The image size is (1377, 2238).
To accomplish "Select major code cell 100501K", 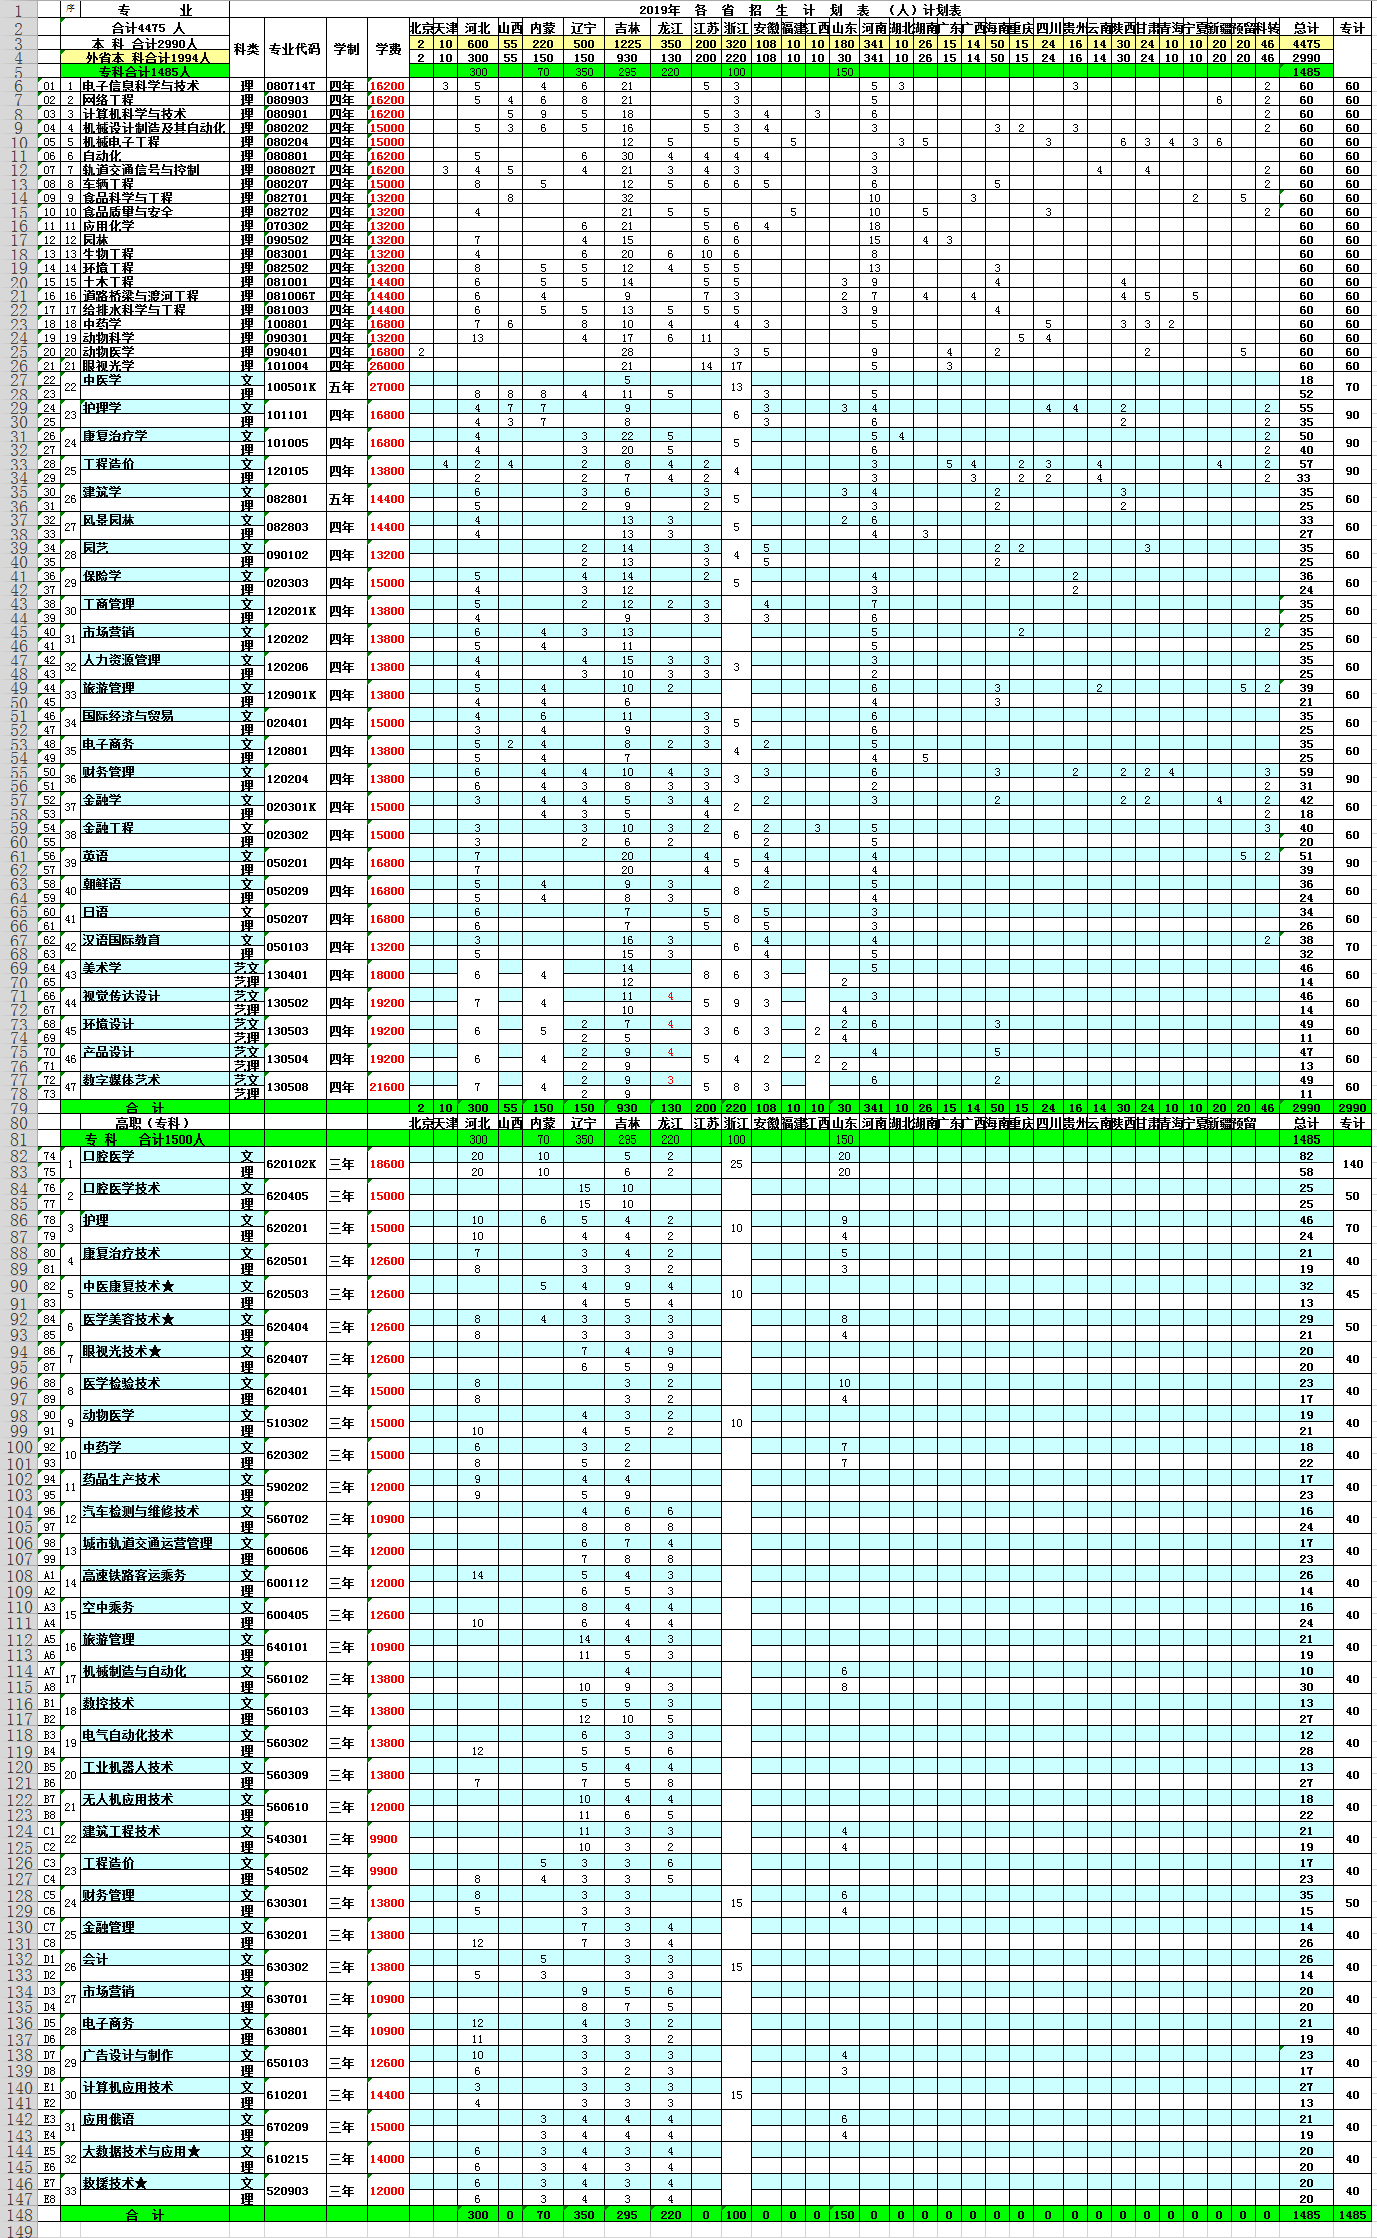I will [296, 387].
